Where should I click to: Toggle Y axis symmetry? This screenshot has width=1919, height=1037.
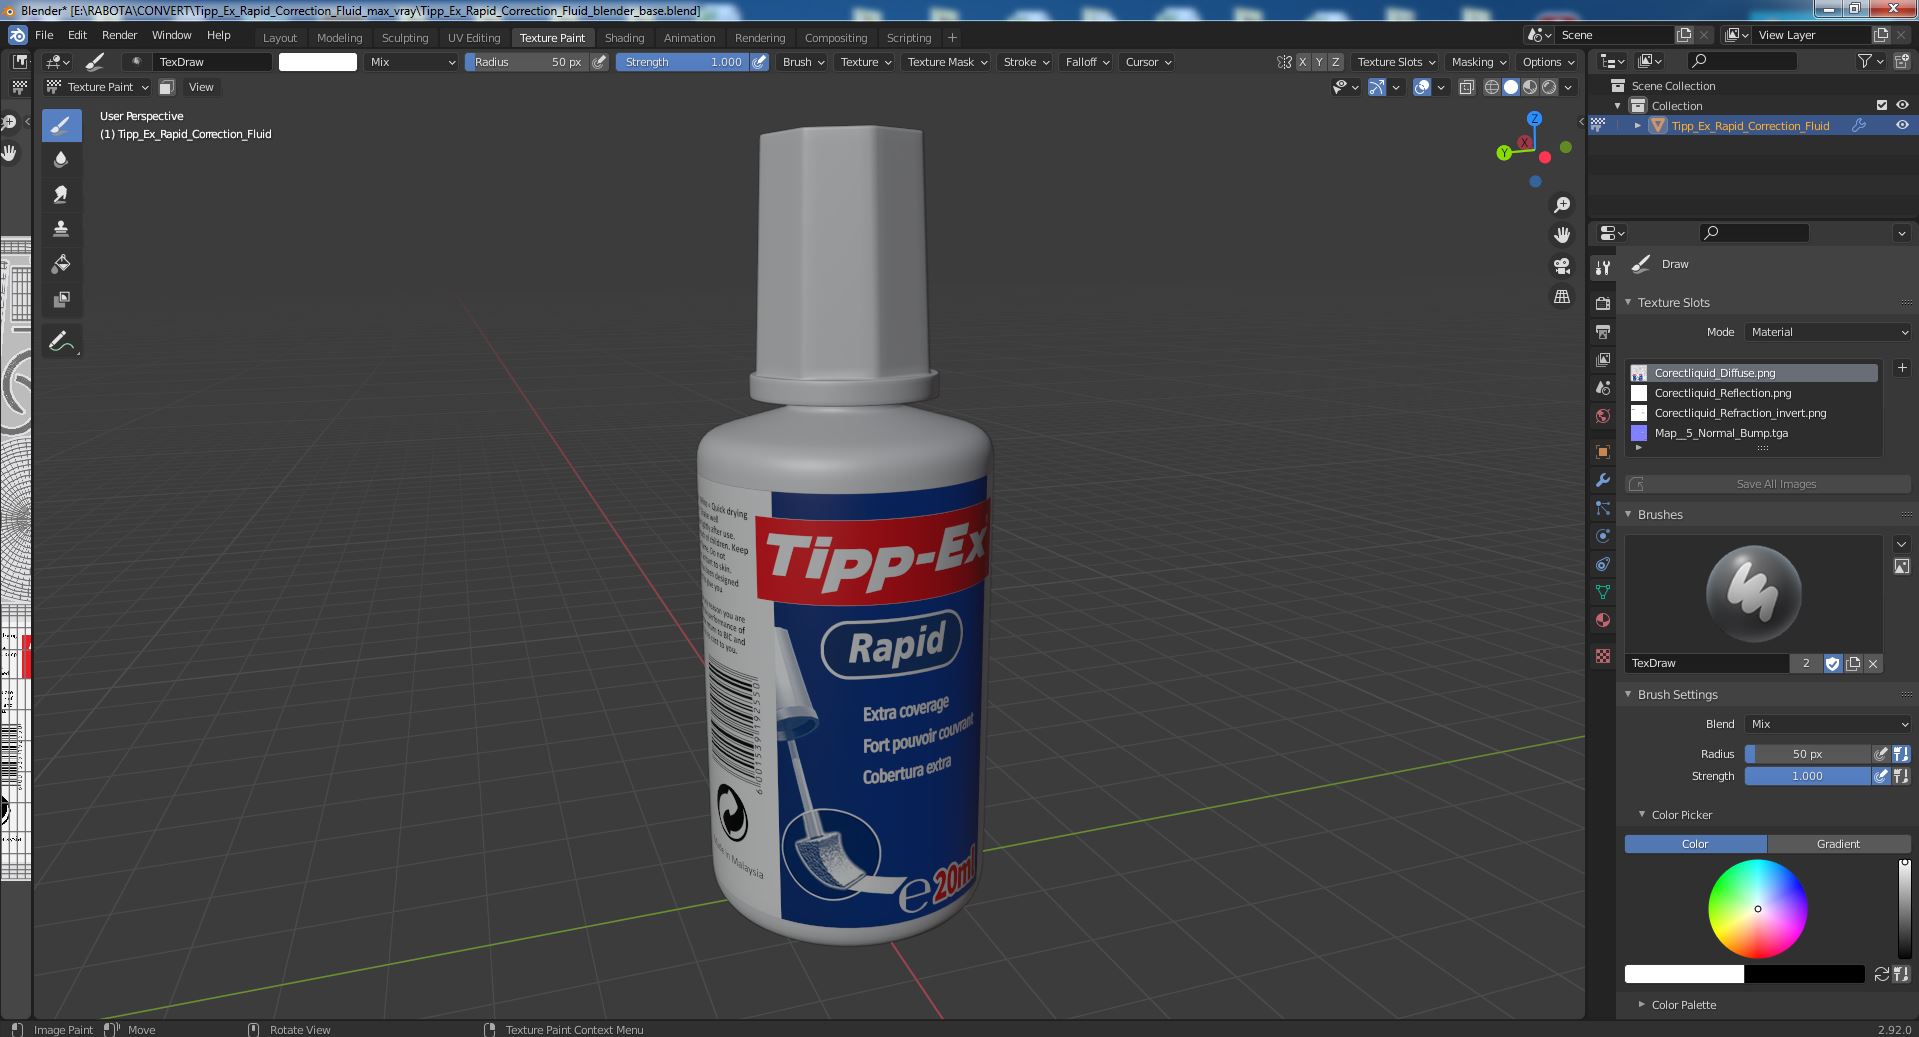[1319, 62]
